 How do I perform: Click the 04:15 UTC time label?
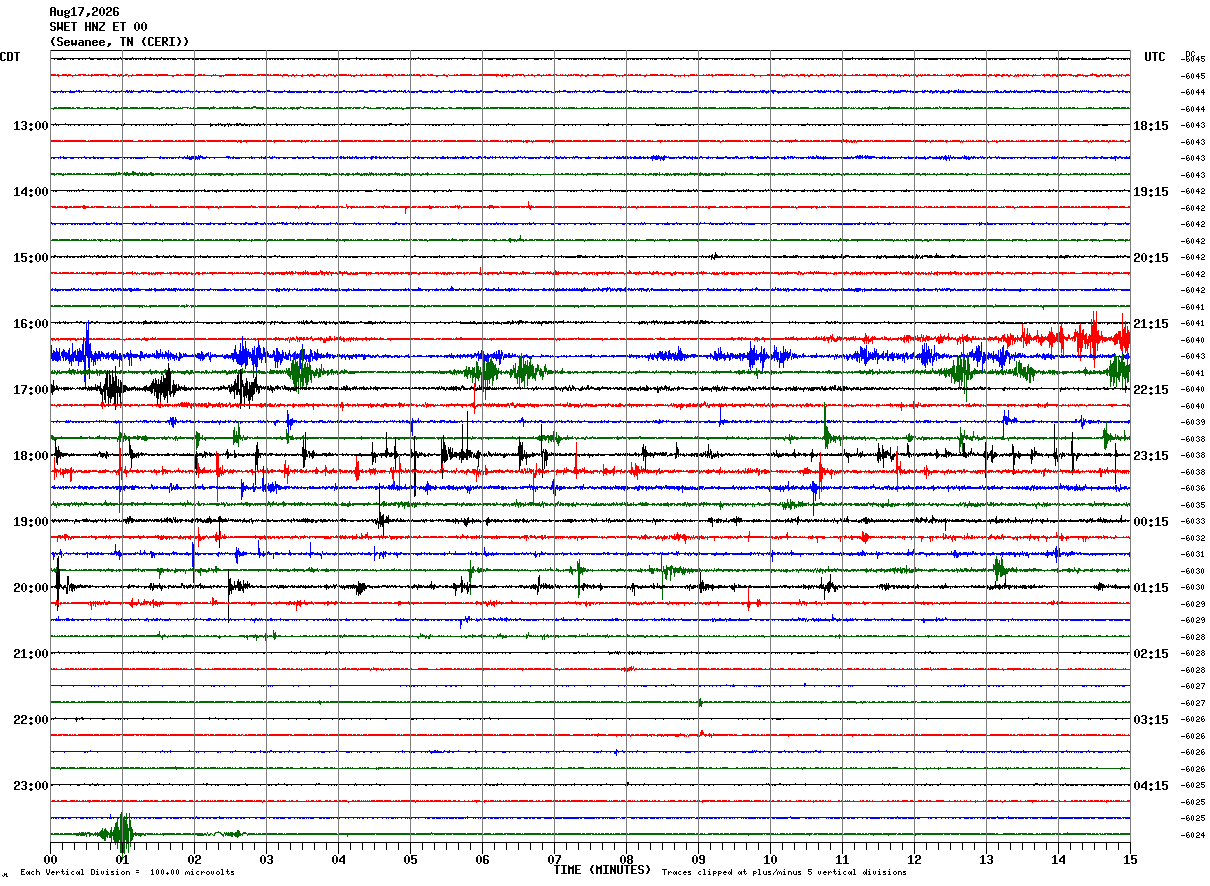(1151, 786)
